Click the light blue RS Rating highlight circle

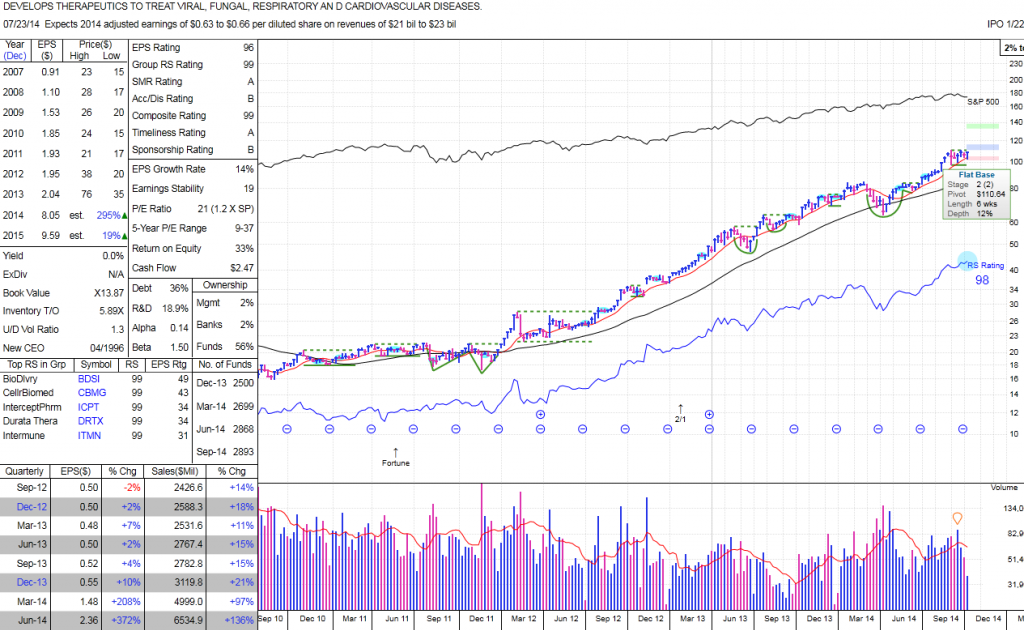coord(966,261)
